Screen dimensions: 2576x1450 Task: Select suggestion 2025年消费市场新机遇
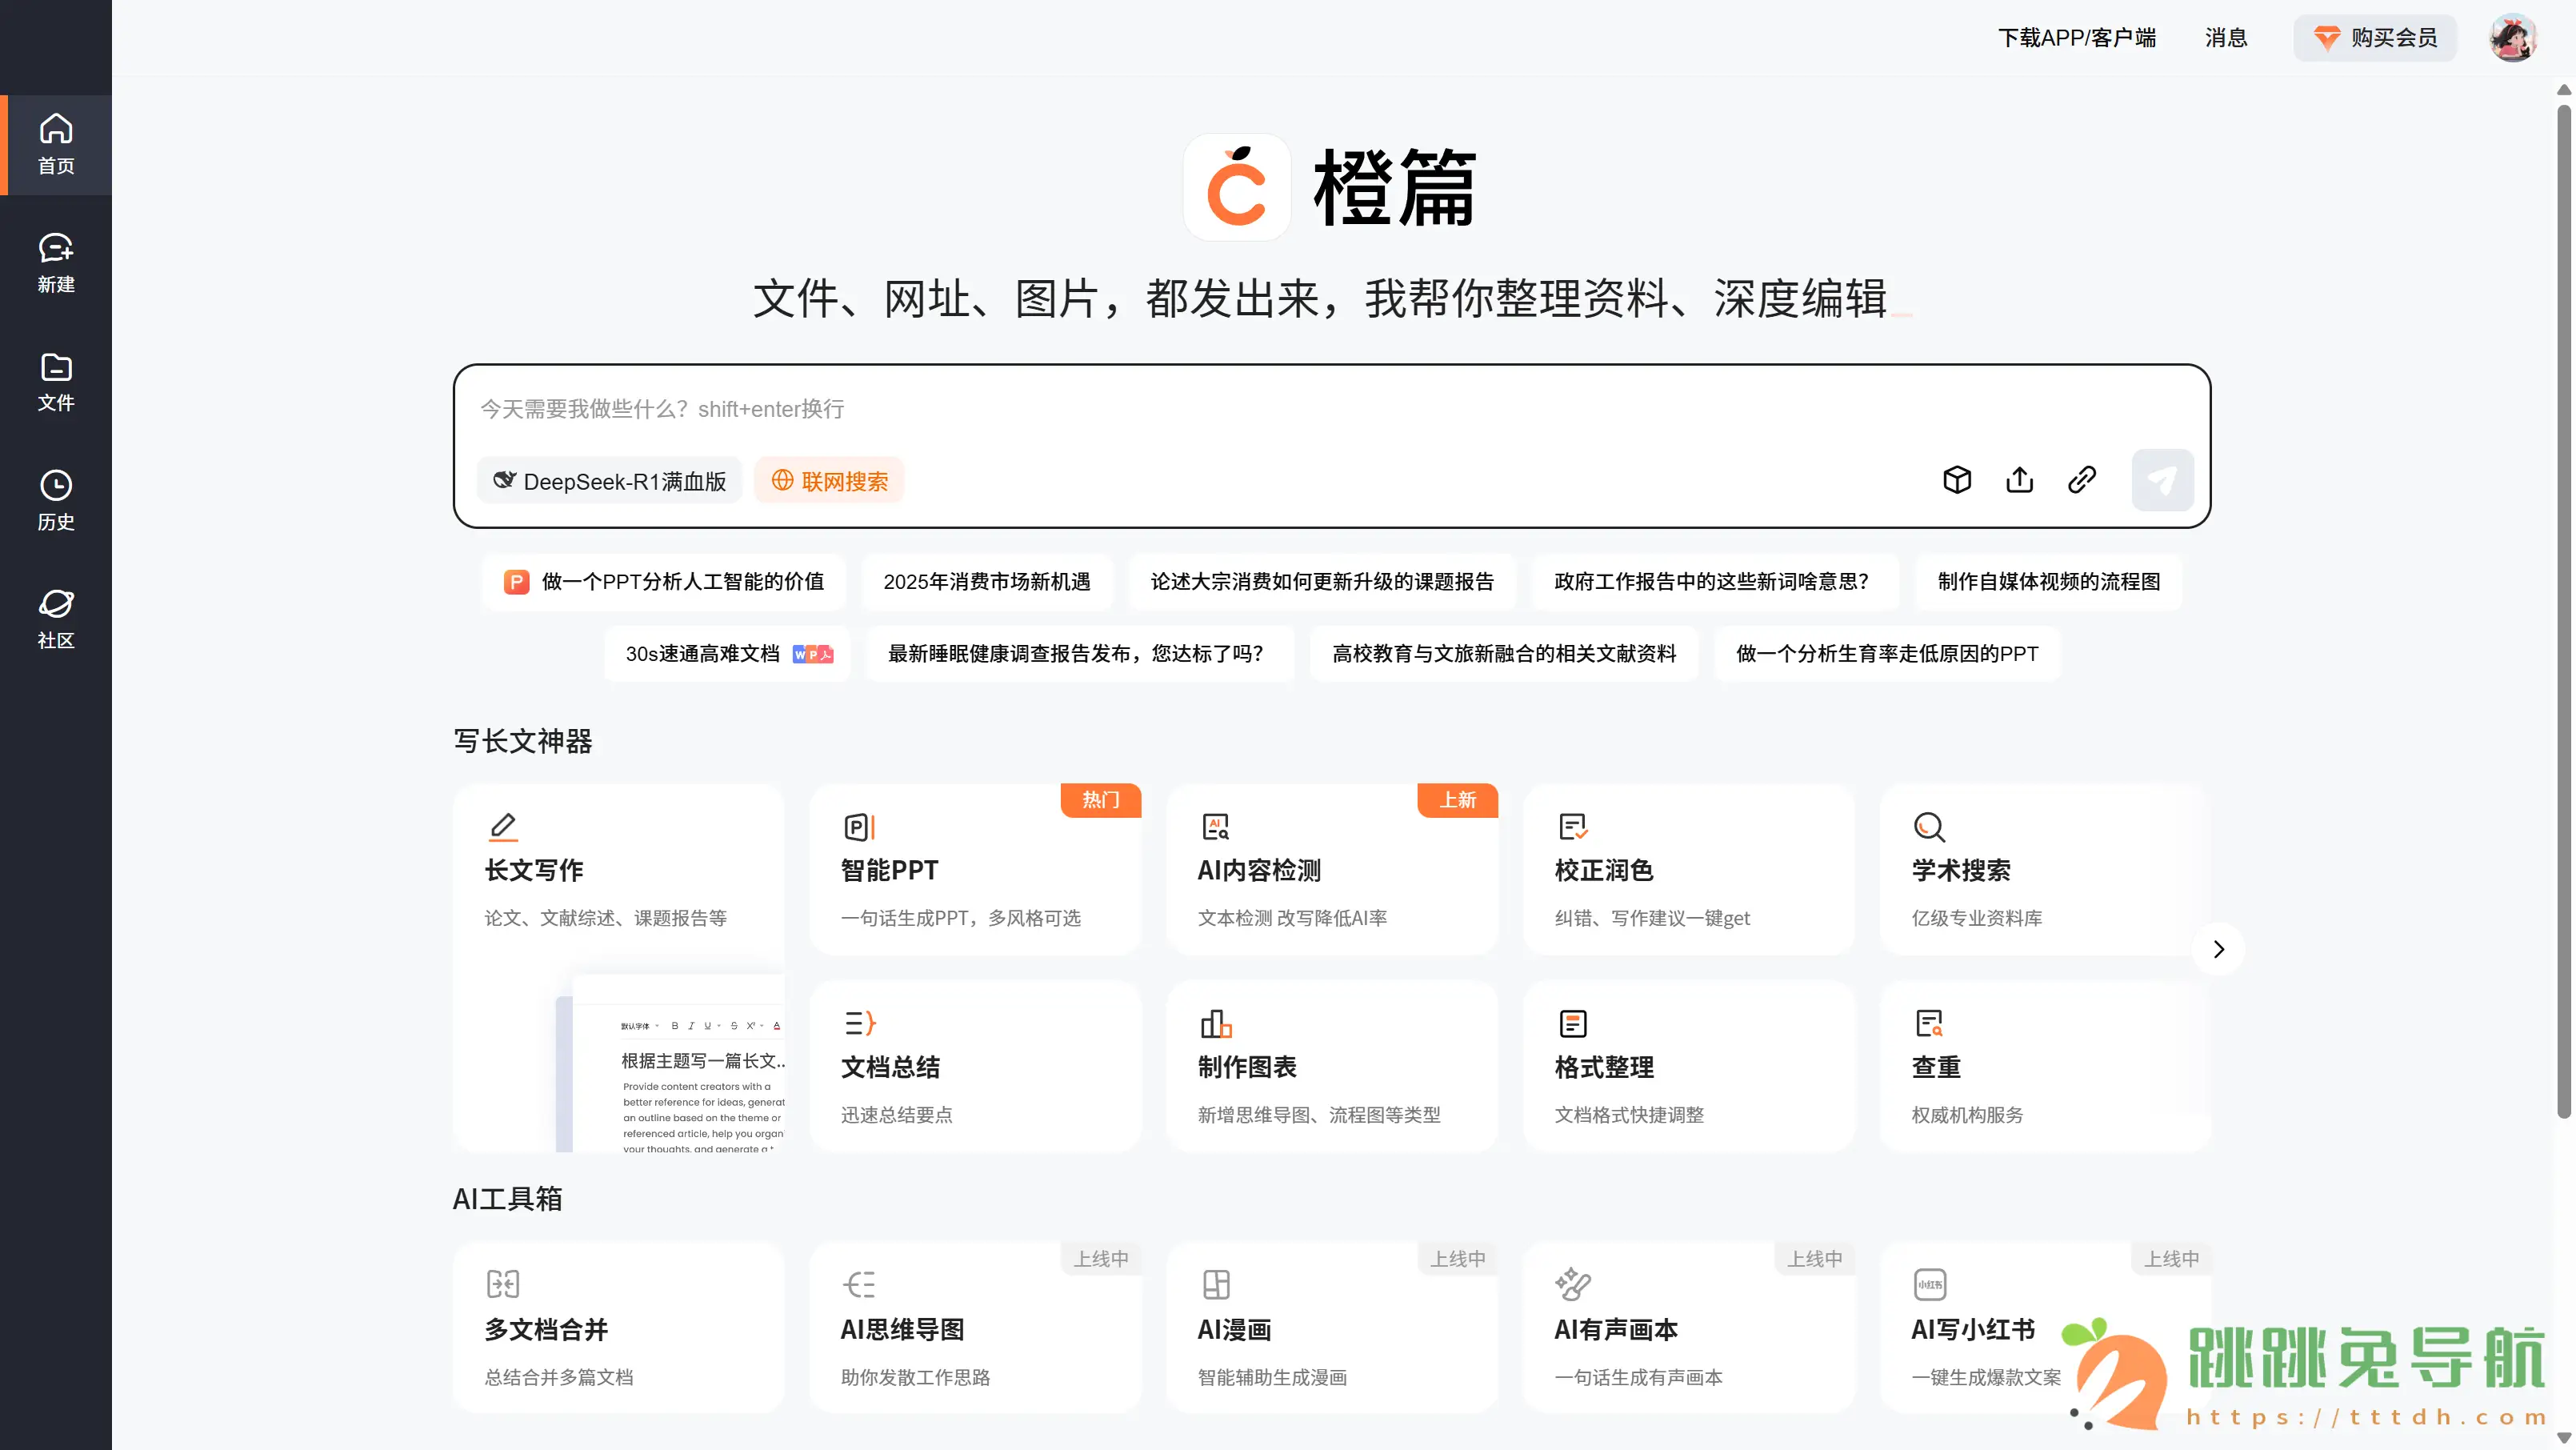coord(987,582)
